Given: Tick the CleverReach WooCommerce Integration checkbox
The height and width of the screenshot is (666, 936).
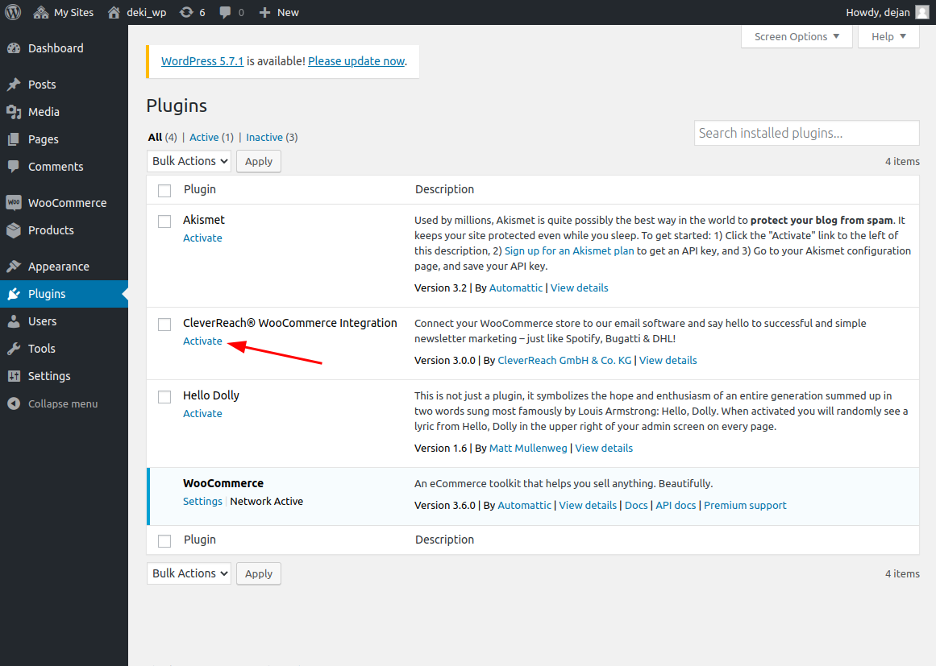Looking at the screenshot, I should coord(165,324).
